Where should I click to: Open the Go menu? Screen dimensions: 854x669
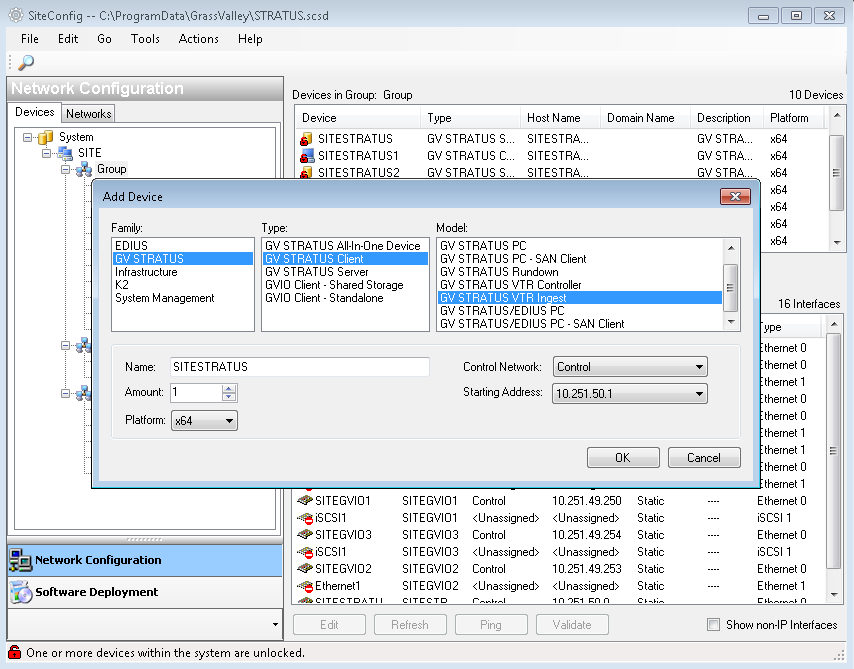(104, 39)
